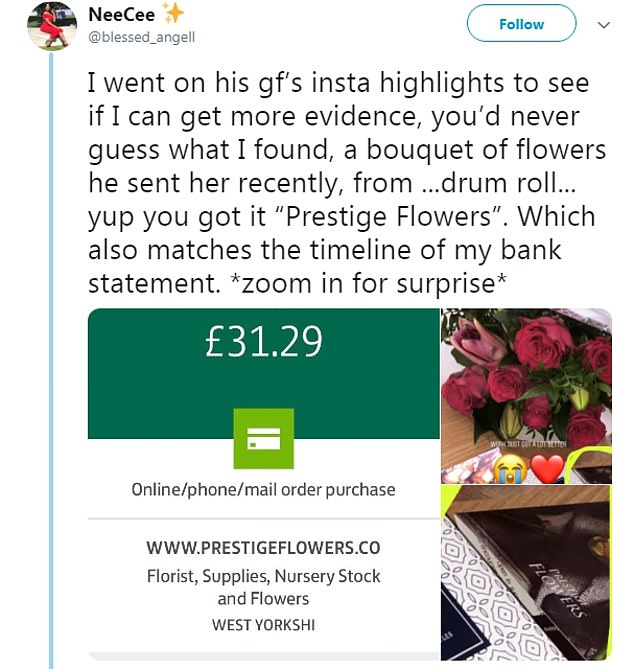Click the 'Florist, Supplies, Nursery Stock' category text
Viewport: 634px width, 669px height.
pyautogui.click(x=263, y=577)
